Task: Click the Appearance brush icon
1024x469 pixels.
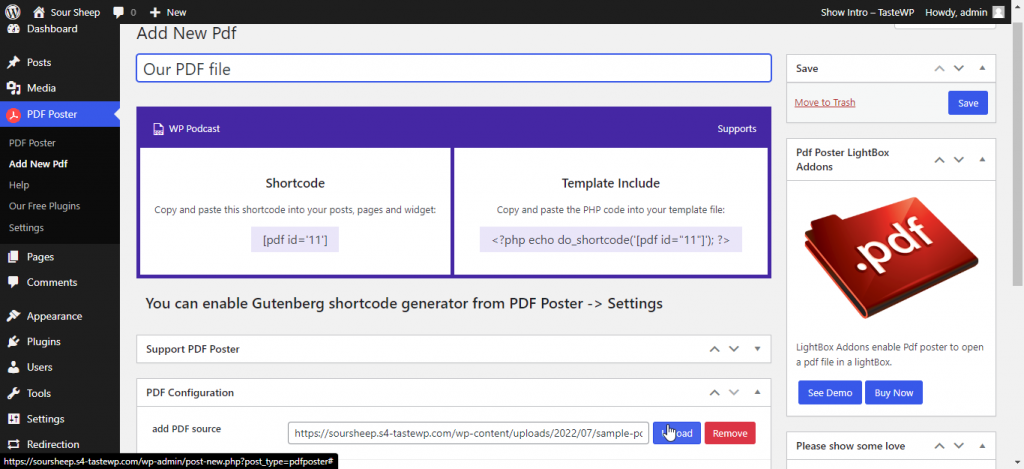Action: pos(13,316)
